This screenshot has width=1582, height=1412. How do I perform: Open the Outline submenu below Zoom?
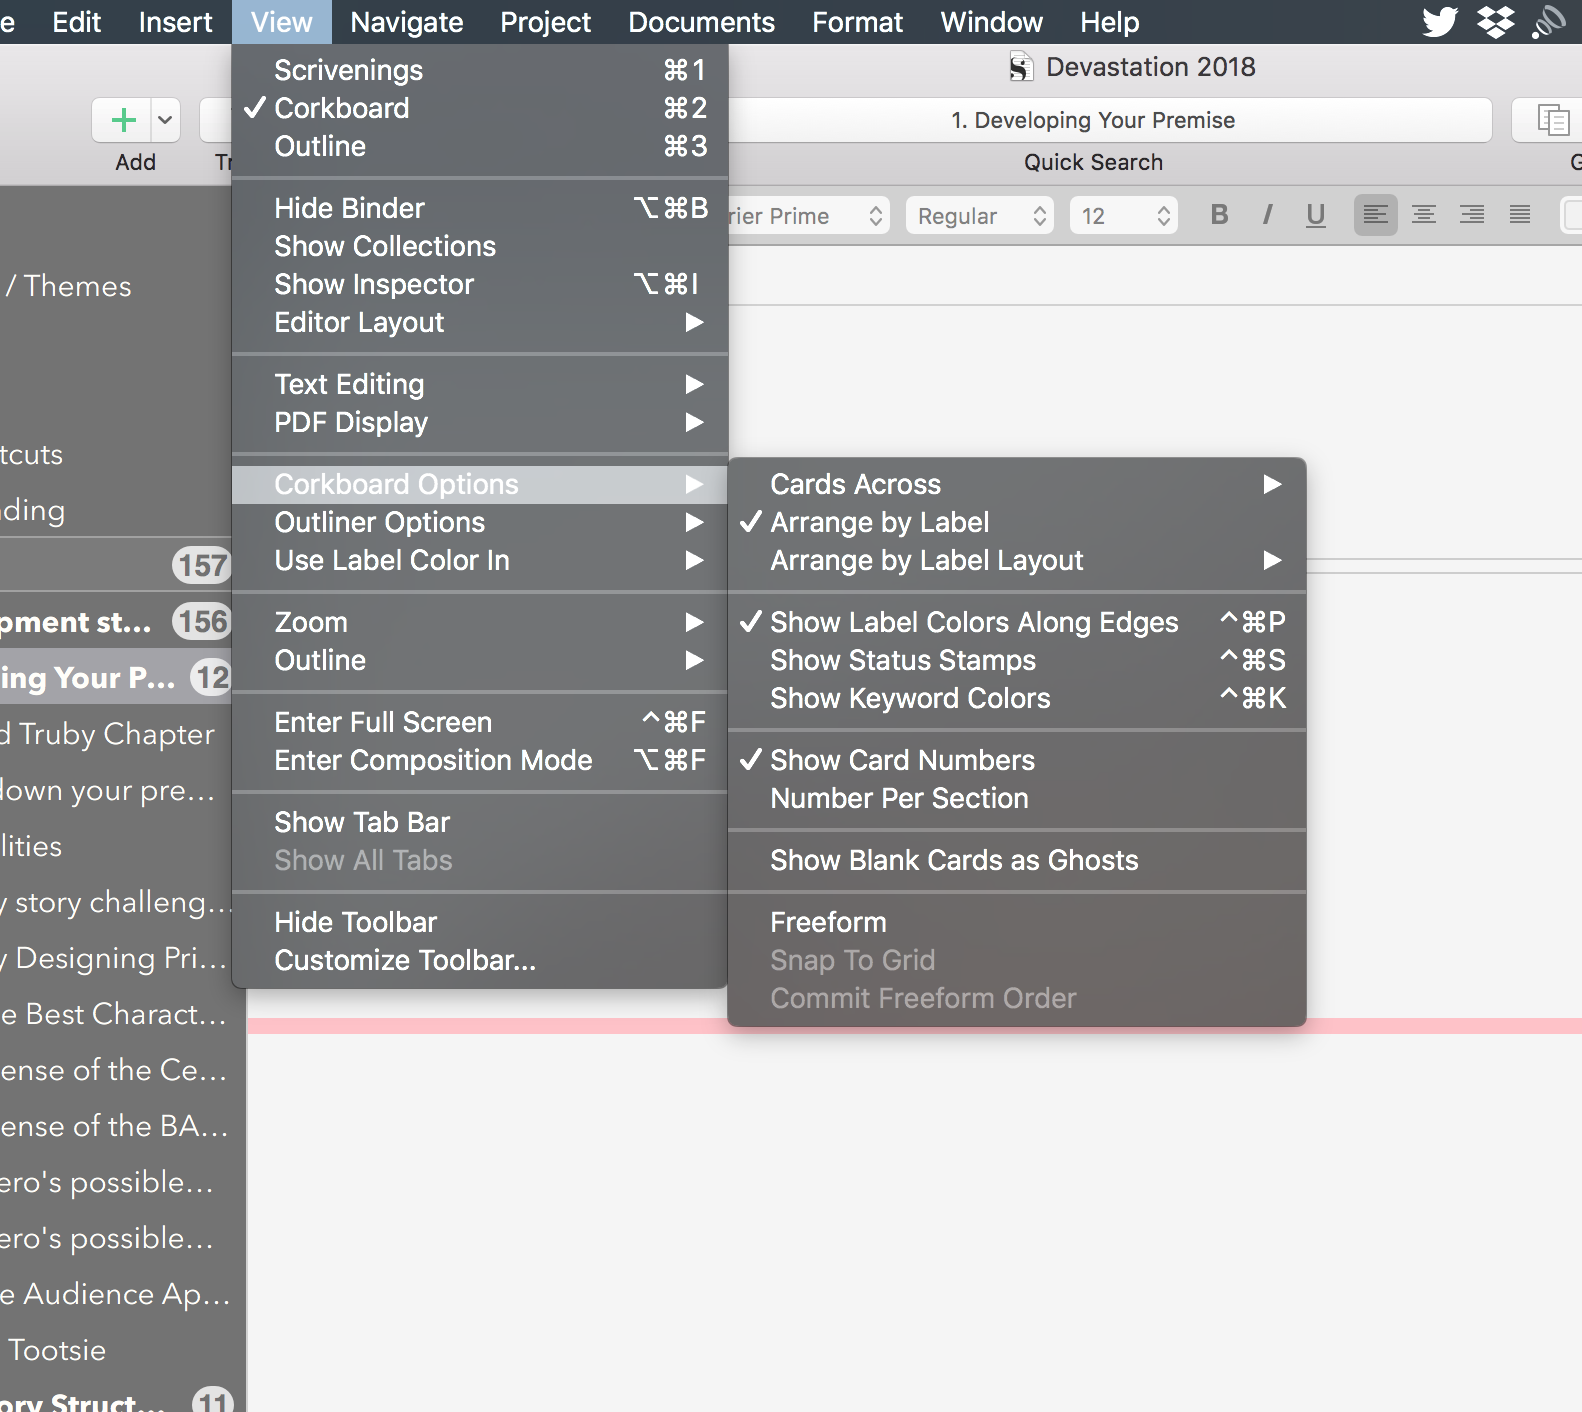(480, 660)
